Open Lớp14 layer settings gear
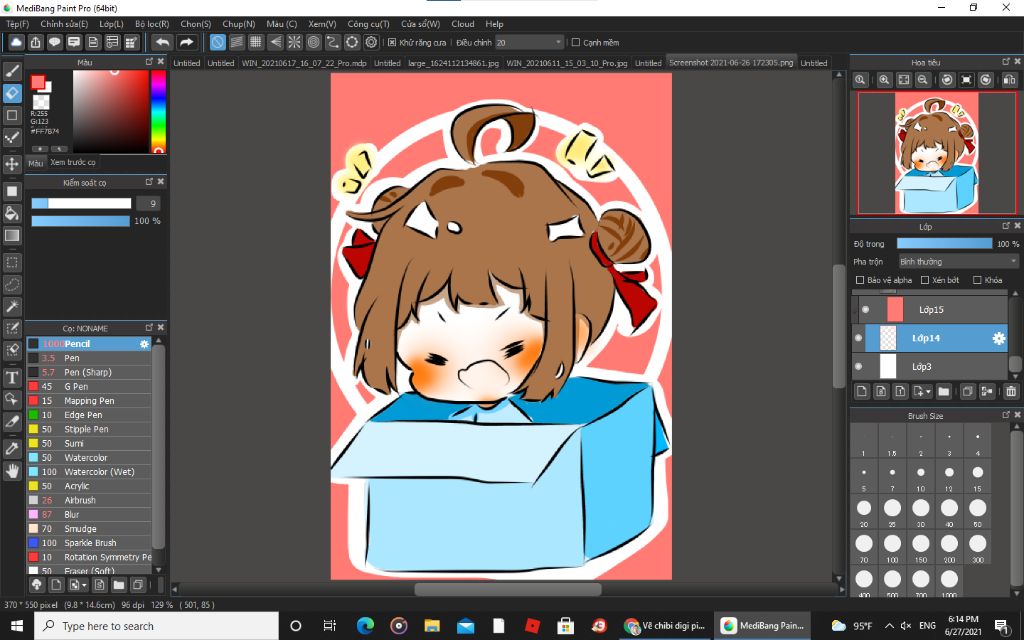Screen dimensions: 1024x640 999,338
